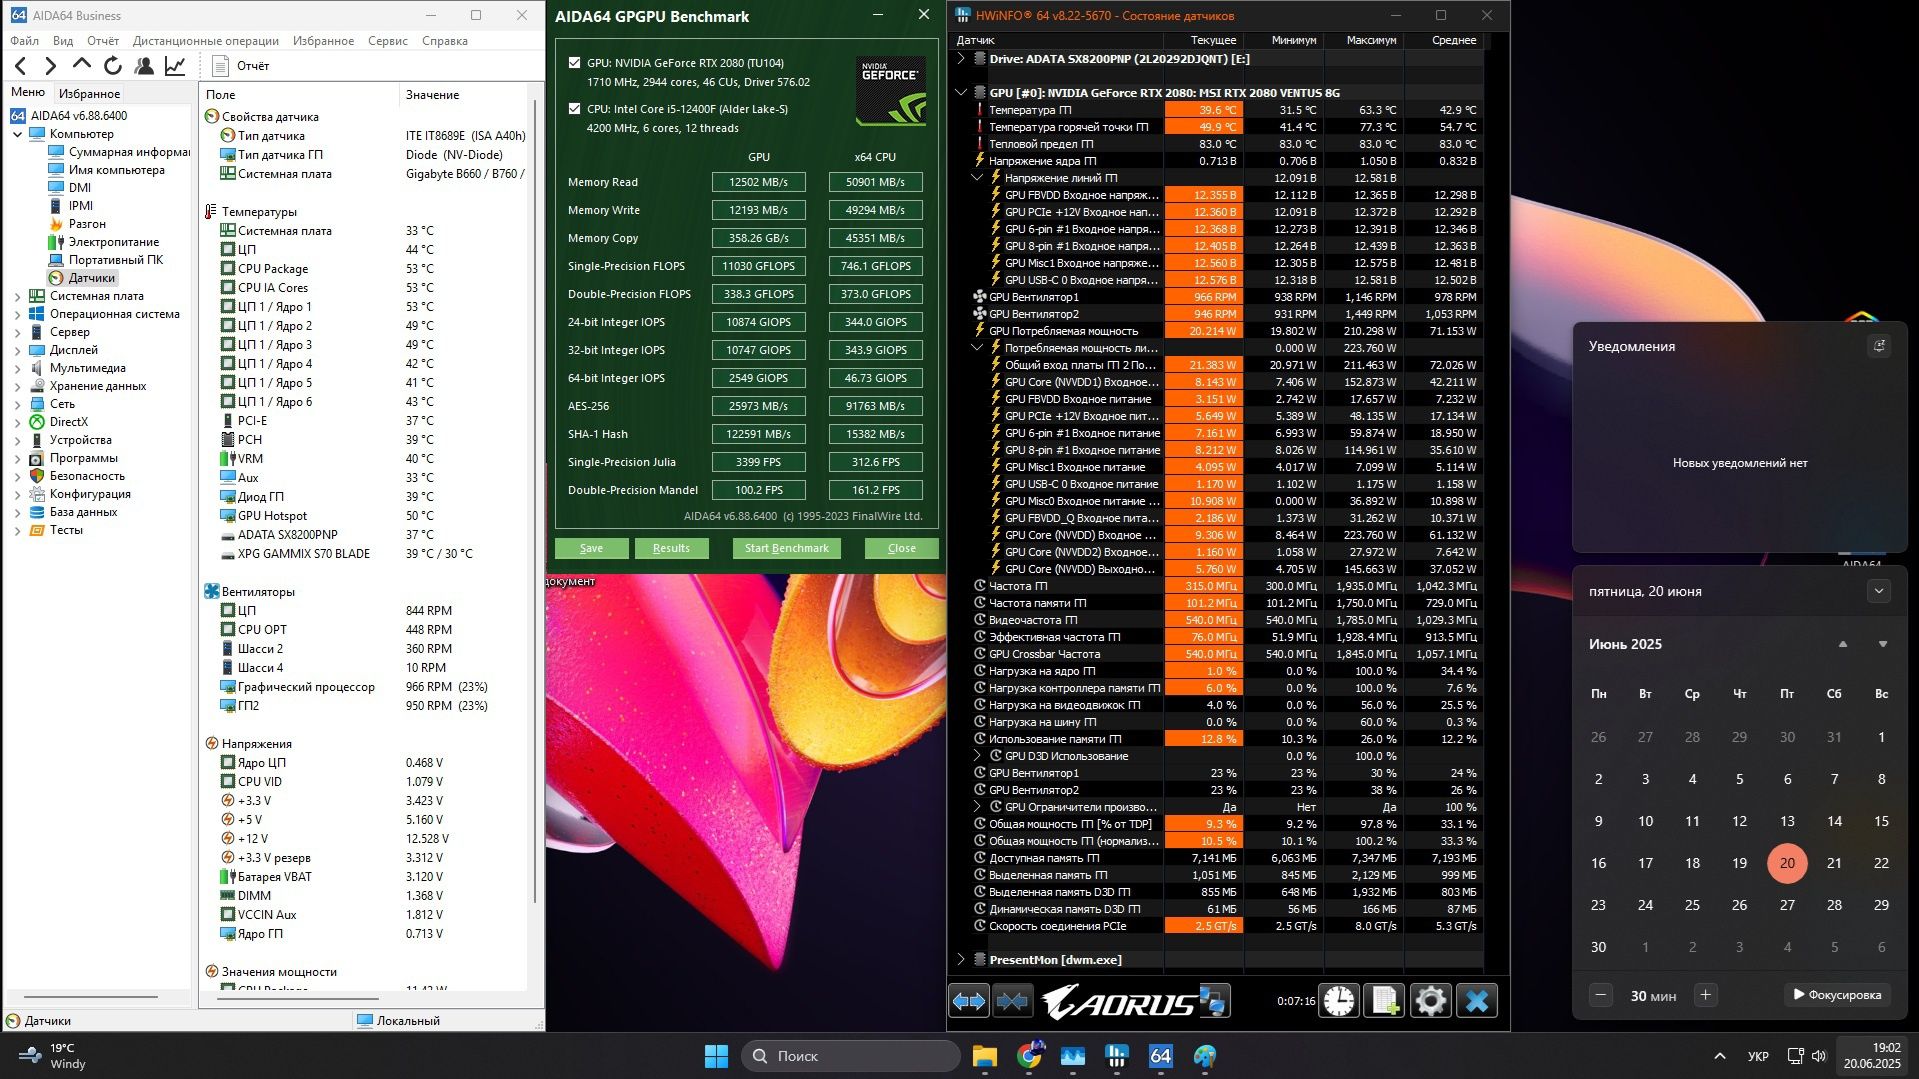This screenshot has width=1919, height=1079.
Task: Click the taskbar Поиск search box
Action: (851, 1056)
